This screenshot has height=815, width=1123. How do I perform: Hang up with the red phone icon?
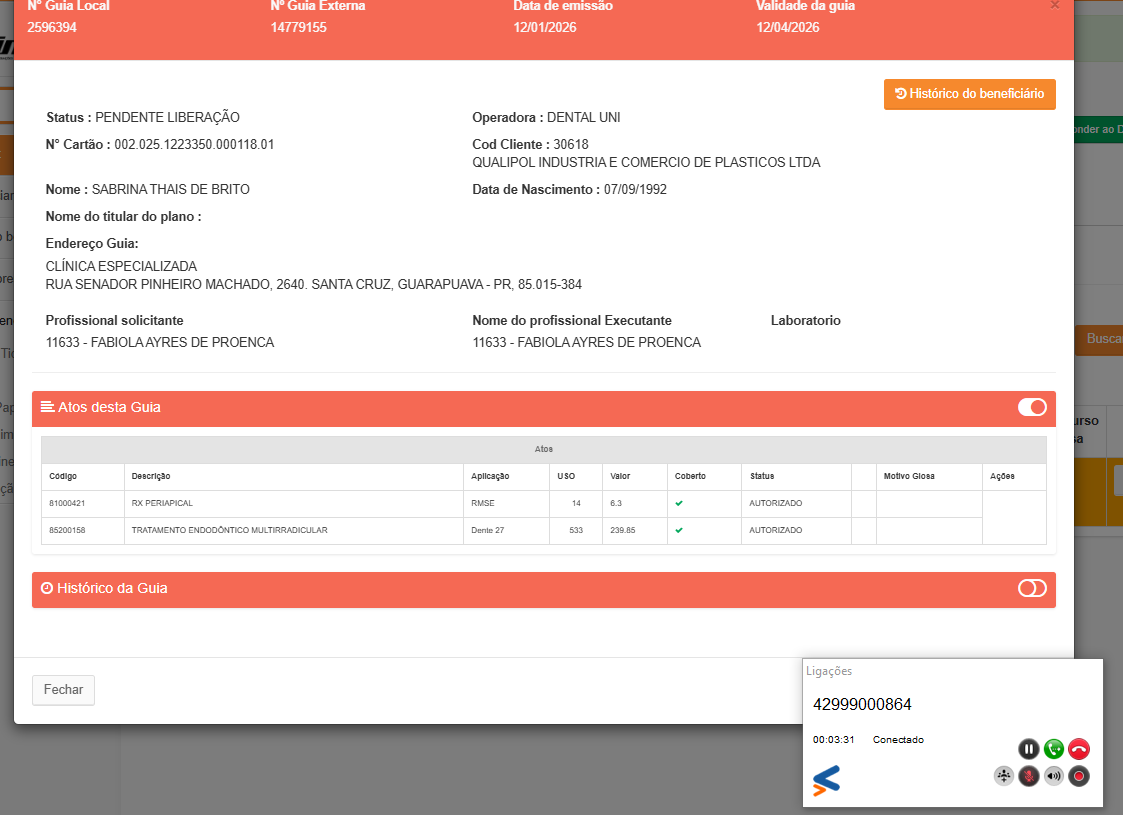(x=1079, y=749)
